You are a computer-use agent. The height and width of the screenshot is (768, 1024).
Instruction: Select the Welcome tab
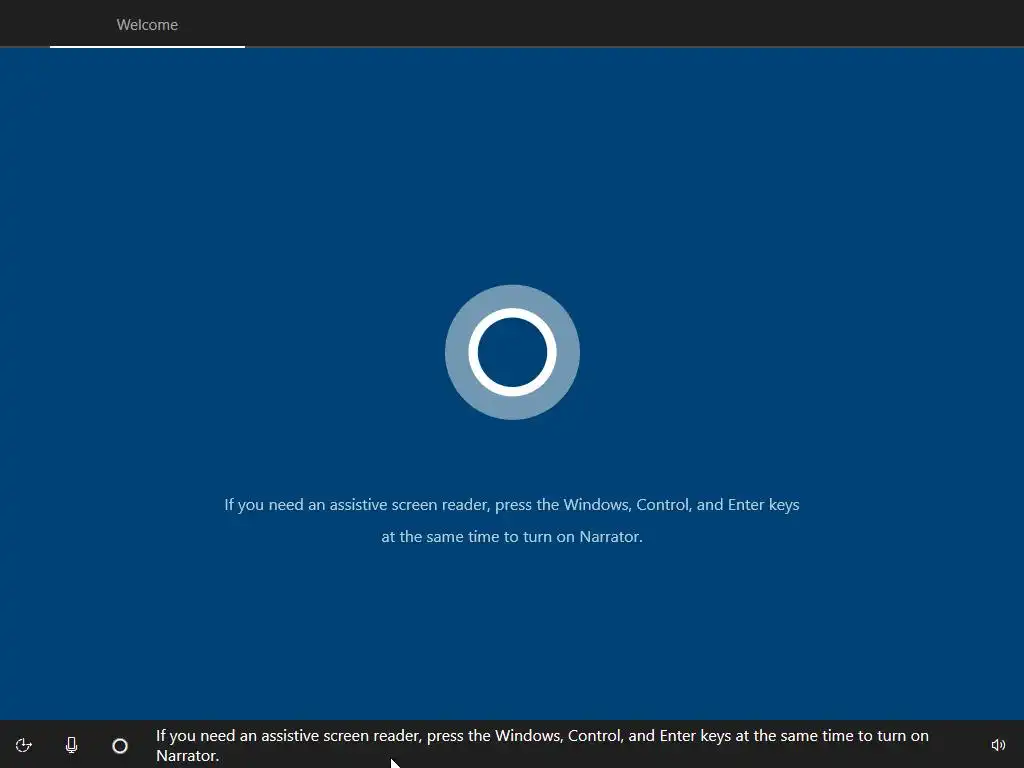147,25
